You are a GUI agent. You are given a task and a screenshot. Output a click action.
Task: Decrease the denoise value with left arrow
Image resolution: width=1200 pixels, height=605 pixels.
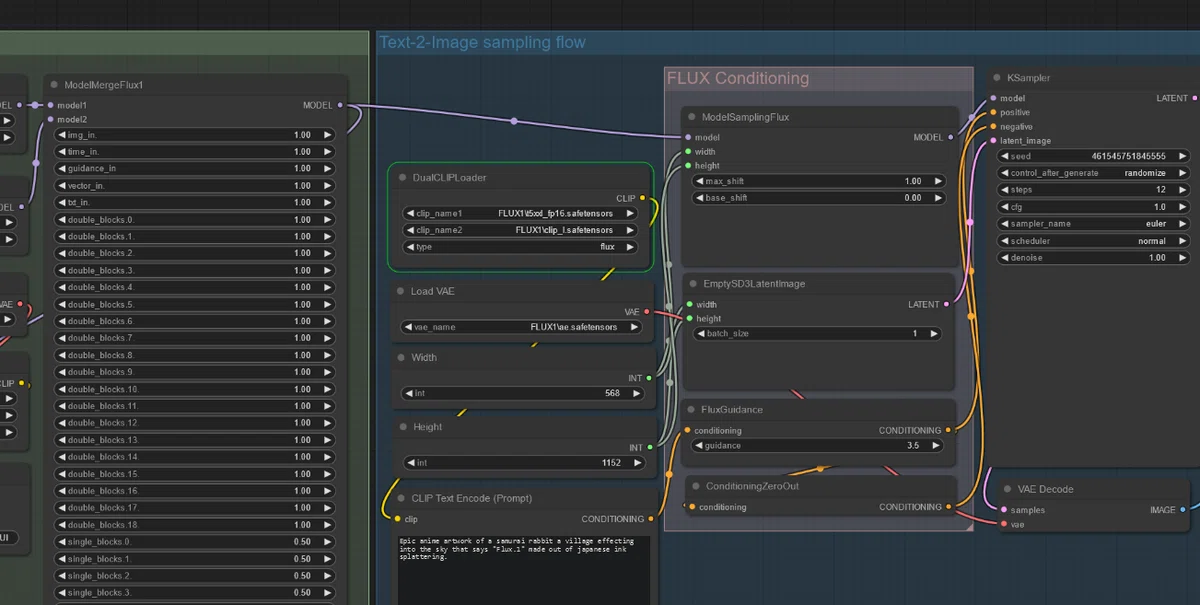(1005, 258)
